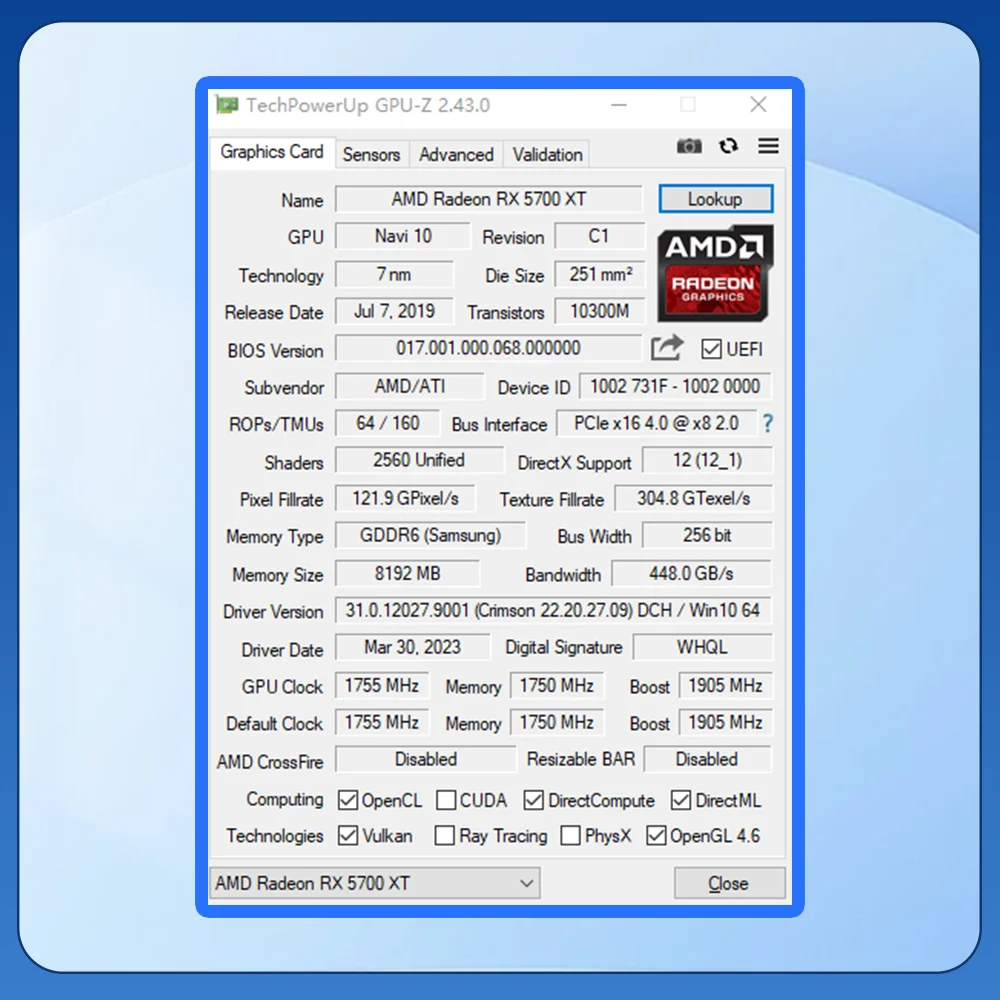Click the Digital Signature field WHQL
Viewport: 1000px width, 1000px height.
pyautogui.click(x=702, y=647)
